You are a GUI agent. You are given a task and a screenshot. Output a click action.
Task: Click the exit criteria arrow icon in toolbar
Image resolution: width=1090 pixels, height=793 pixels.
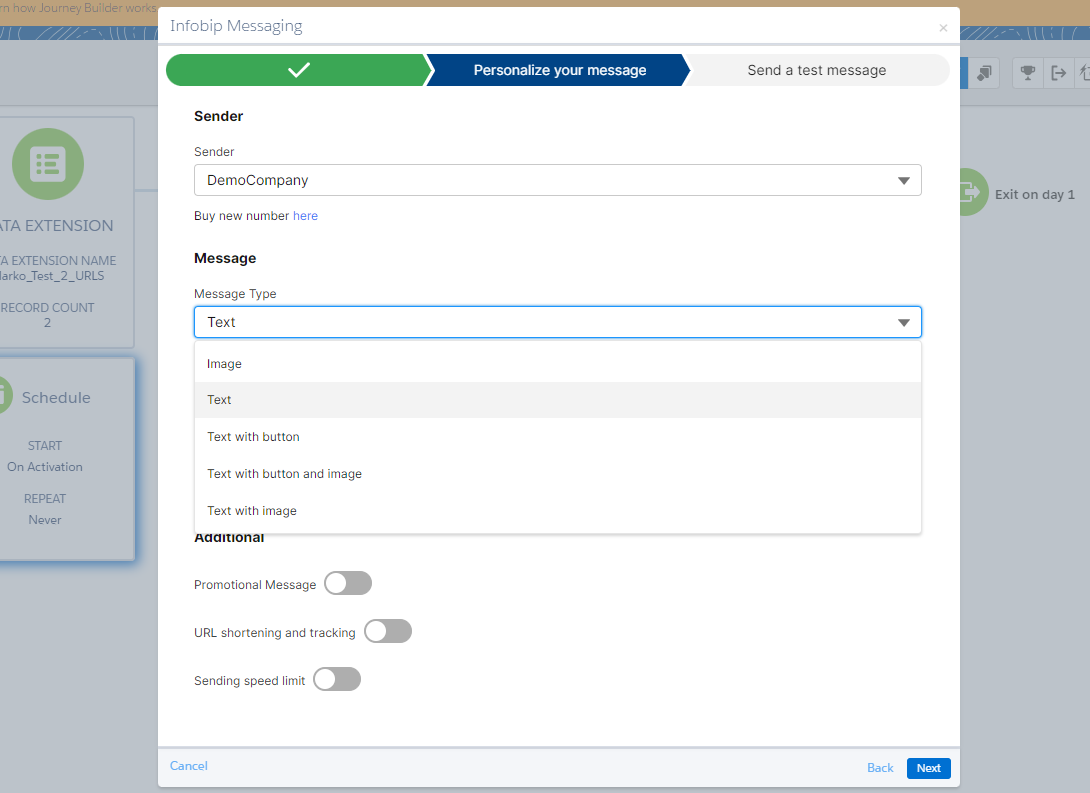pyautogui.click(x=1058, y=73)
